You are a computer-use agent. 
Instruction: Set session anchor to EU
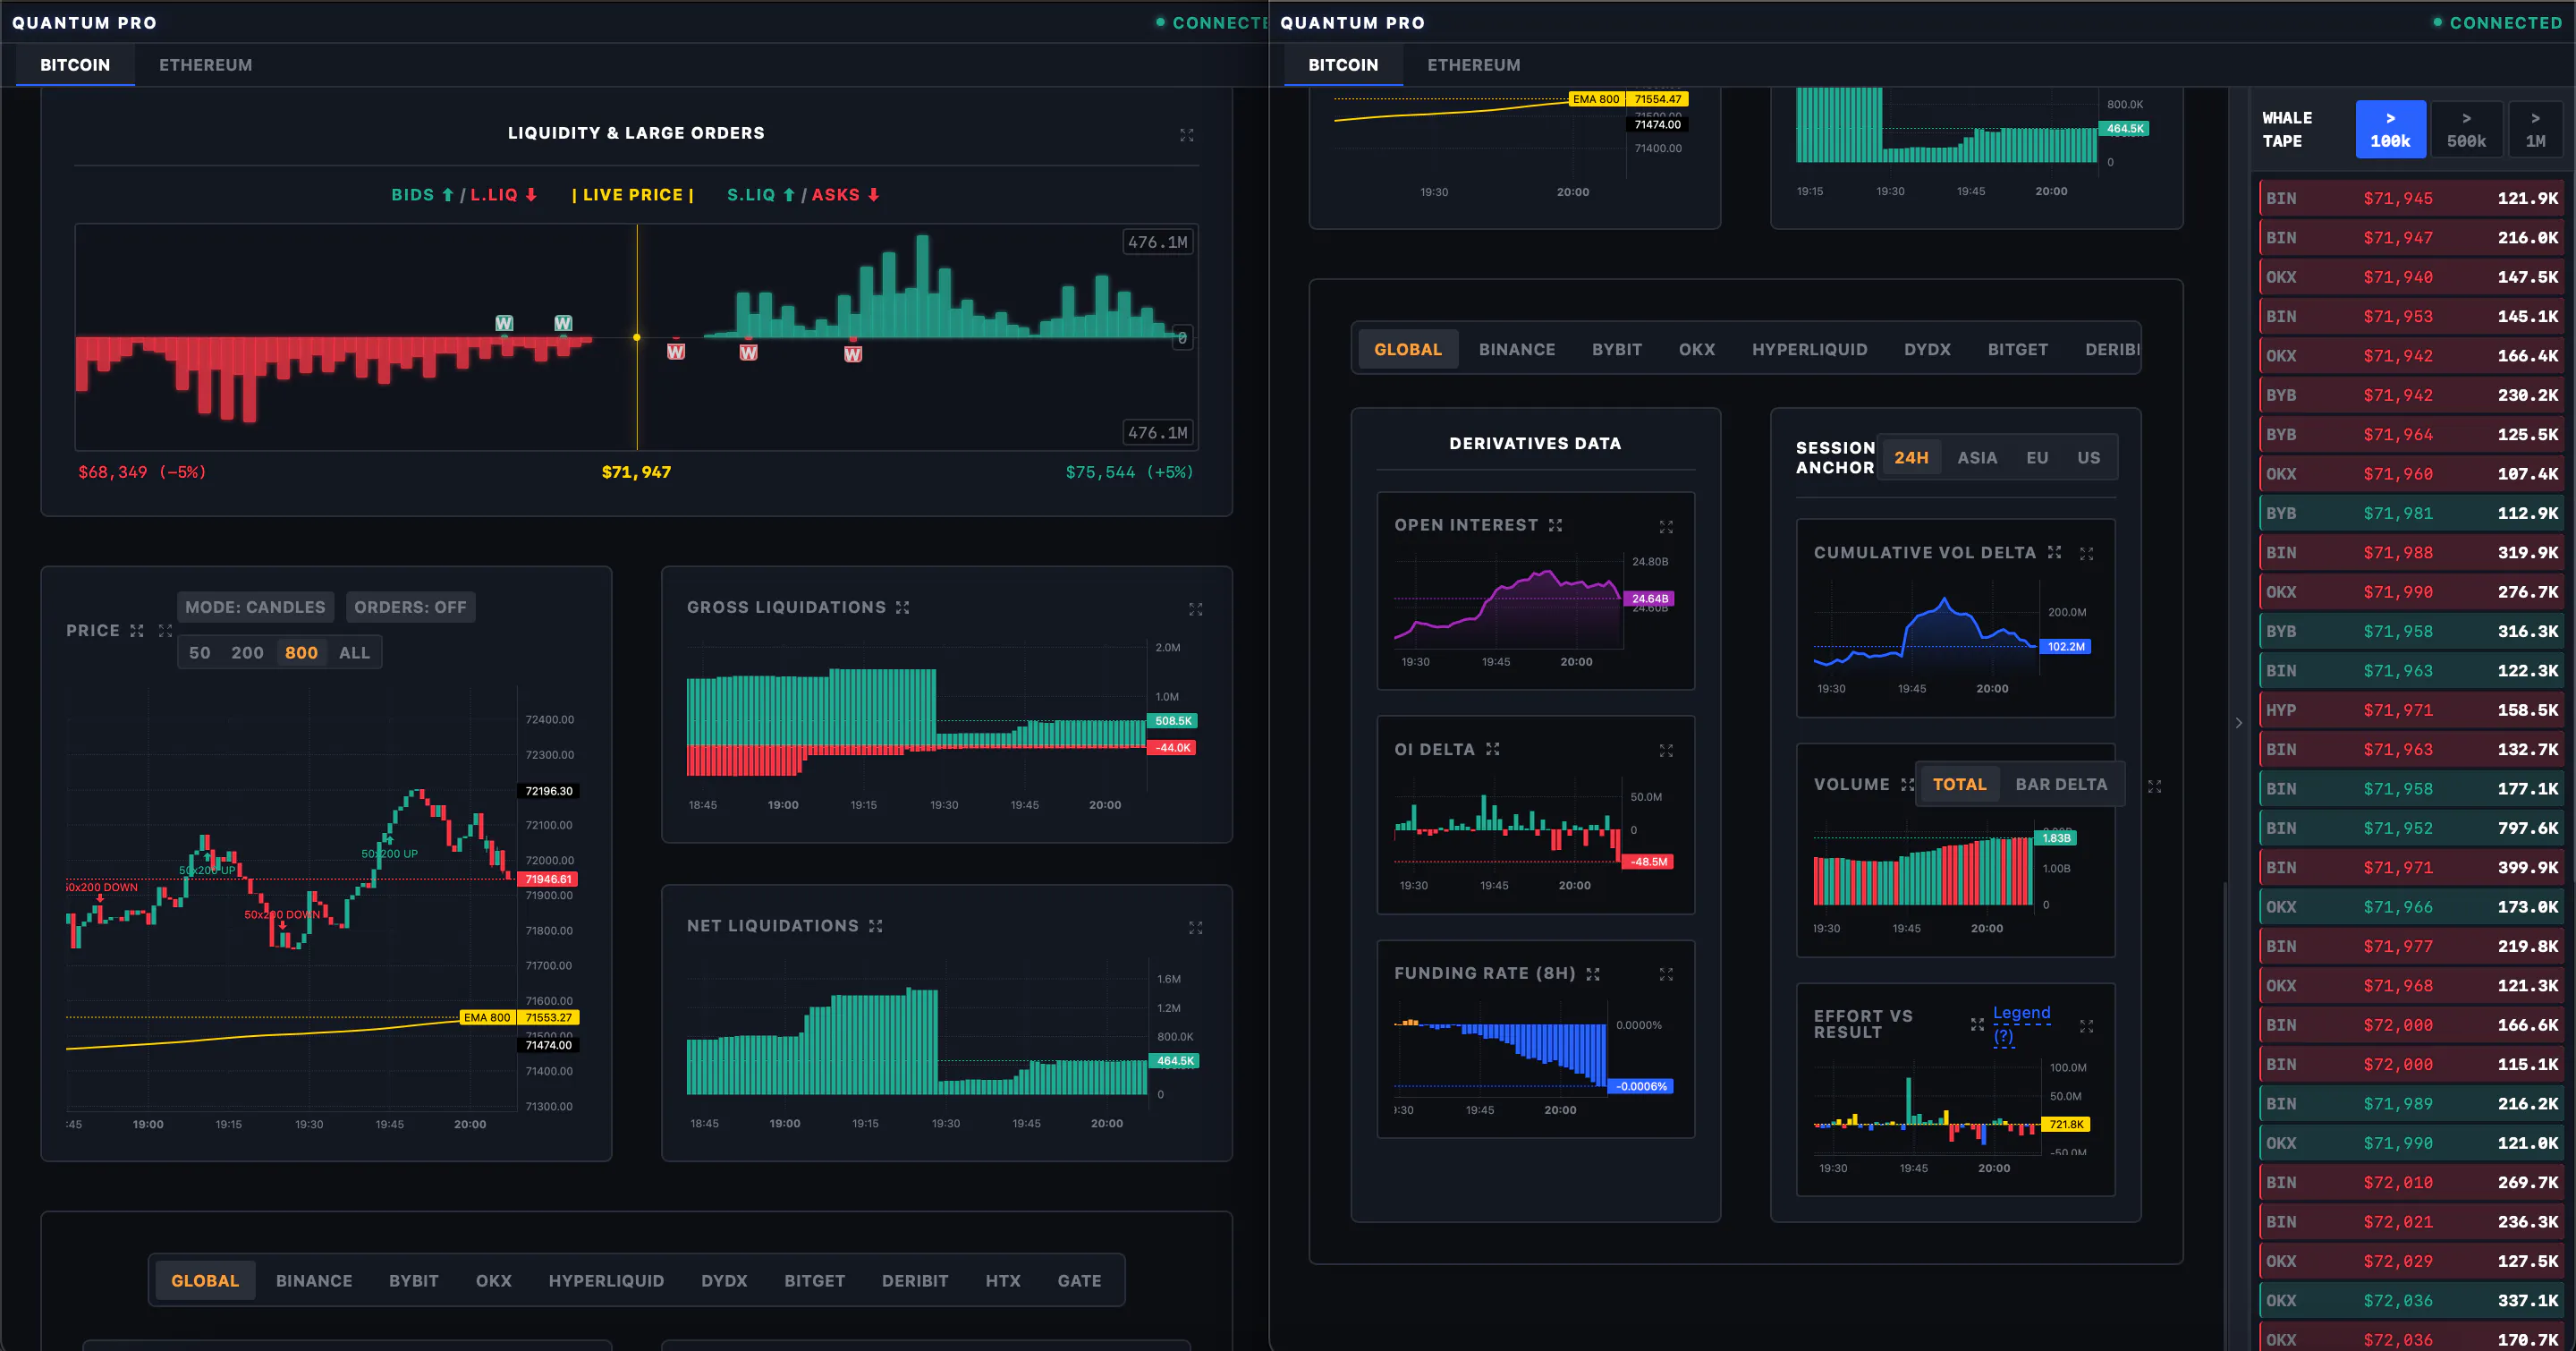point(2037,458)
